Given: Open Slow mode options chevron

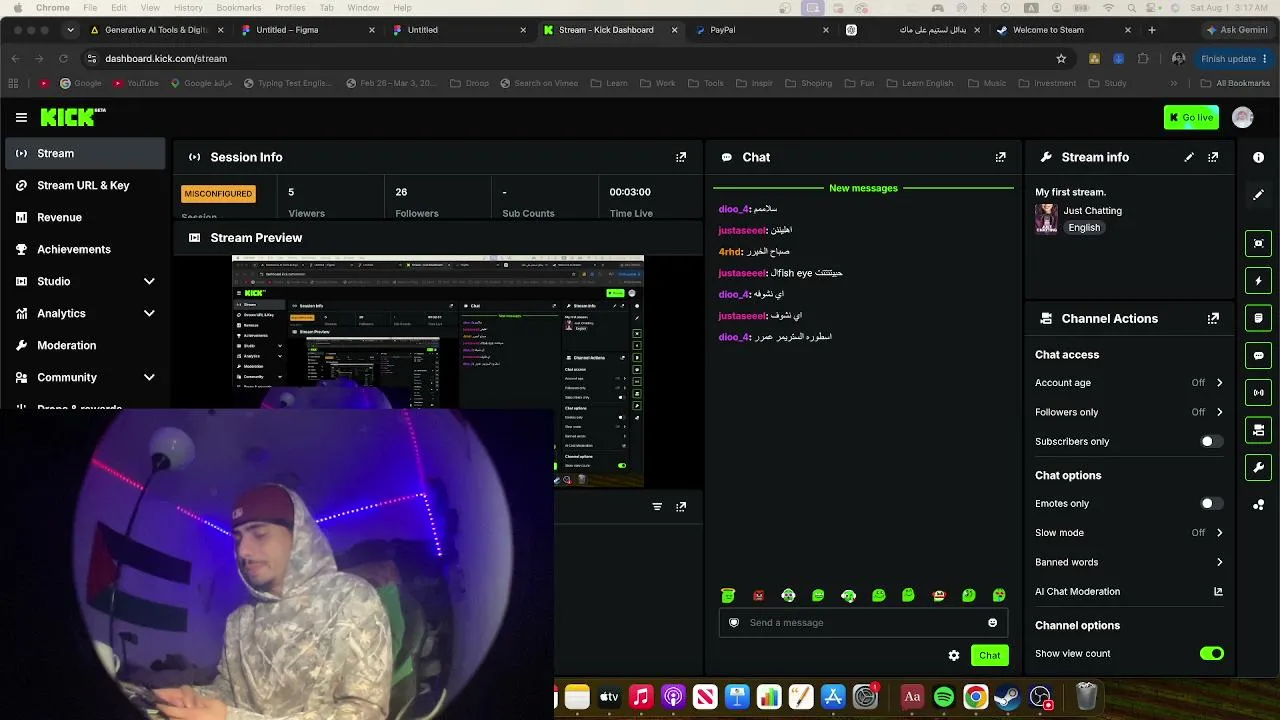Looking at the screenshot, I should [x=1219, y=532].
